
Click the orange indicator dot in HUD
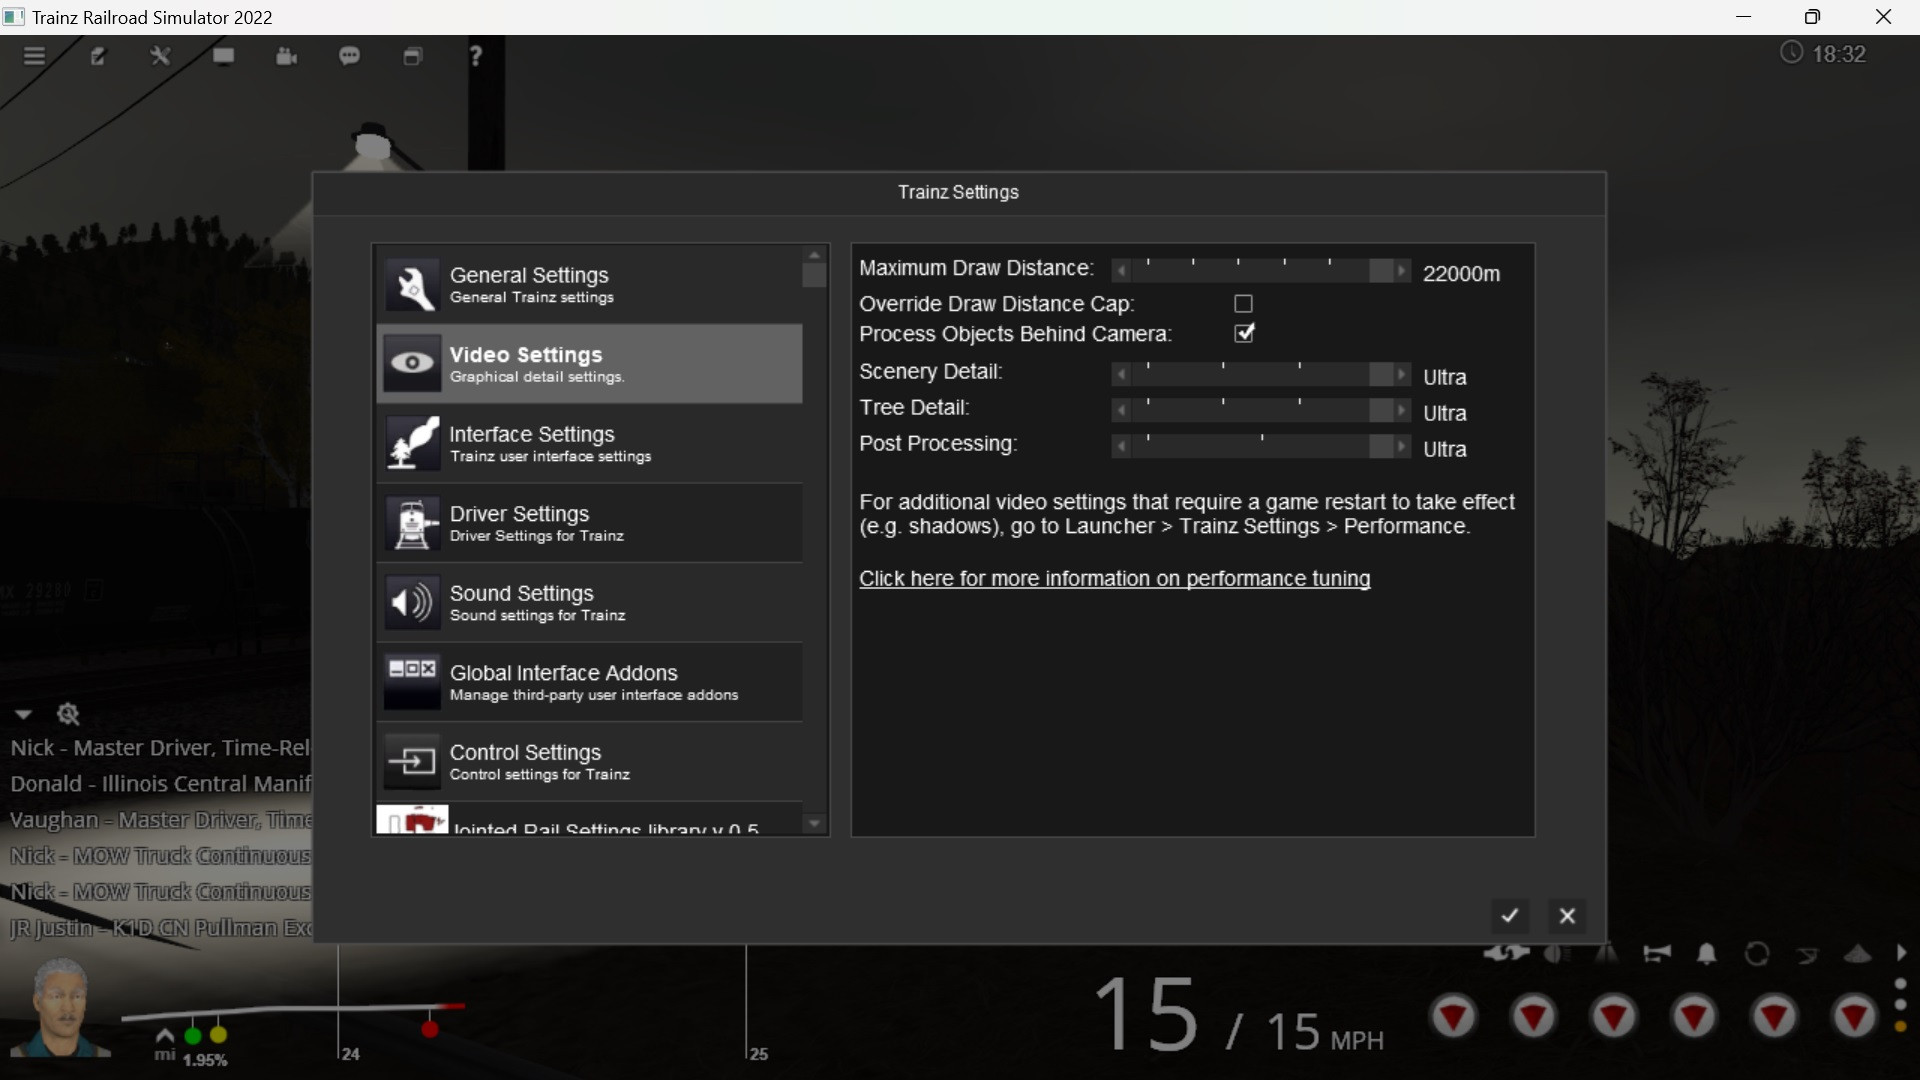(1901, 1026)
